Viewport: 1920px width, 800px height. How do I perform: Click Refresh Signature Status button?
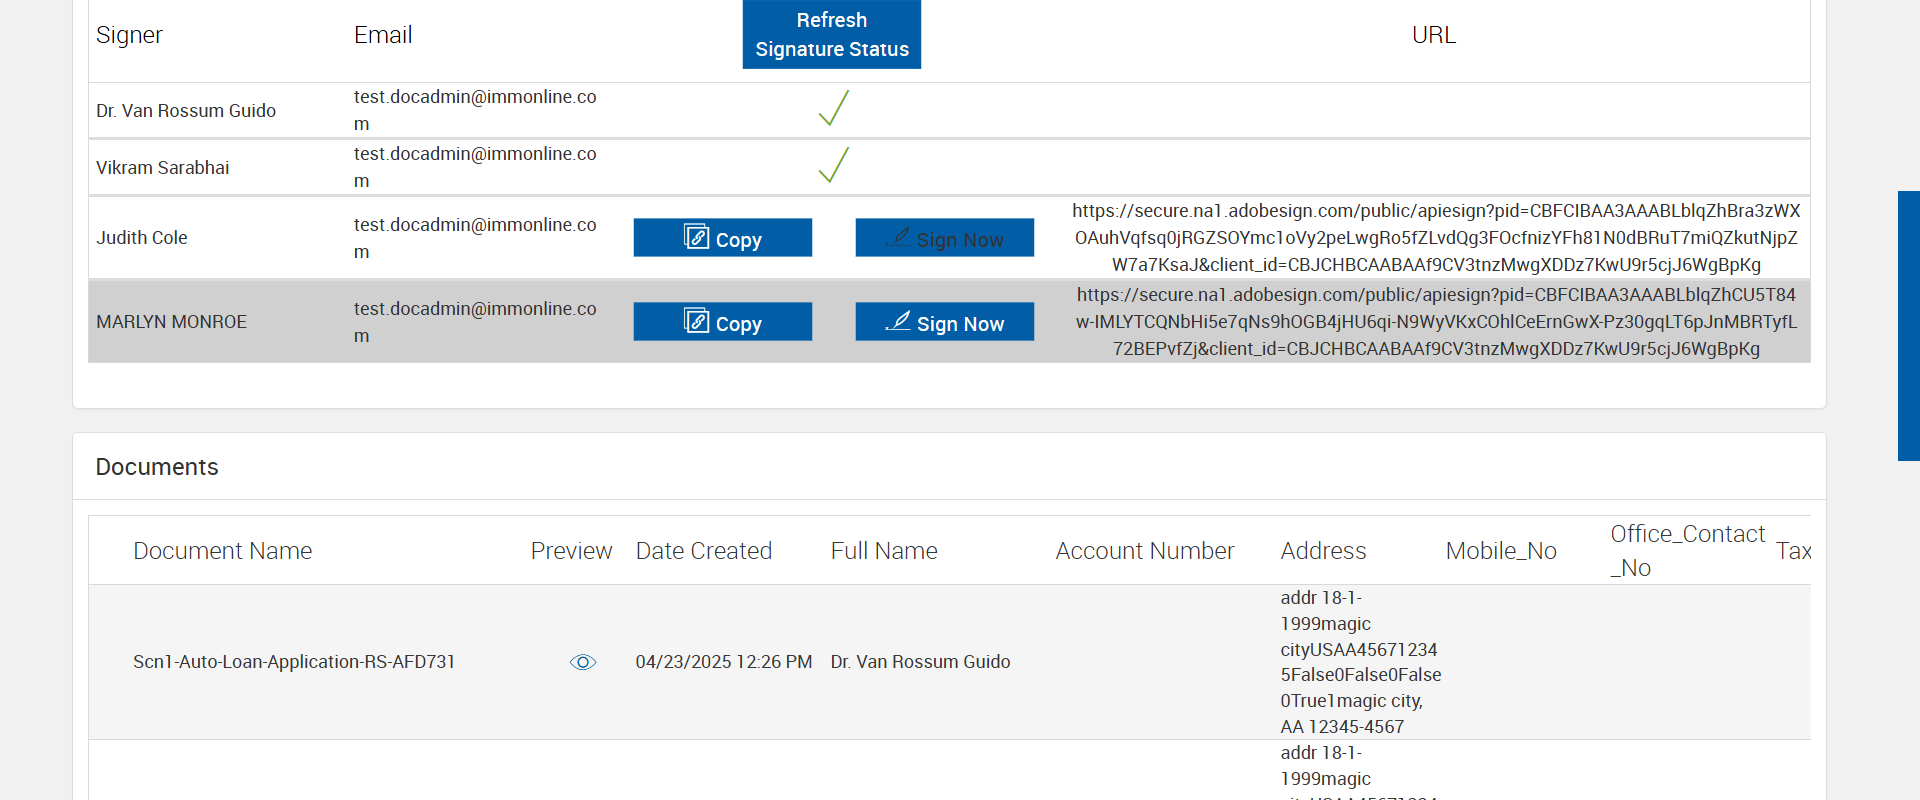[x=832, y=34]
